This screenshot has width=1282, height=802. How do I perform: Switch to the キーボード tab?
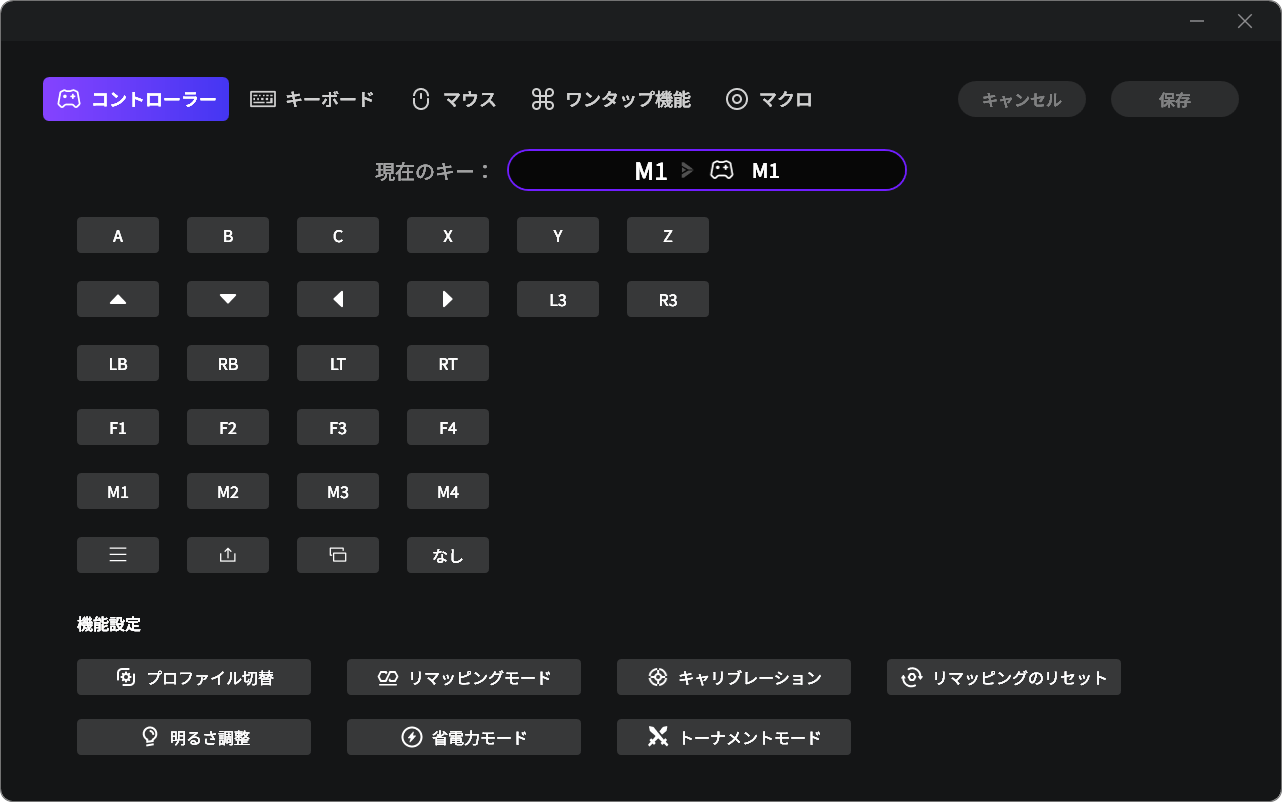tap(312, 99)
